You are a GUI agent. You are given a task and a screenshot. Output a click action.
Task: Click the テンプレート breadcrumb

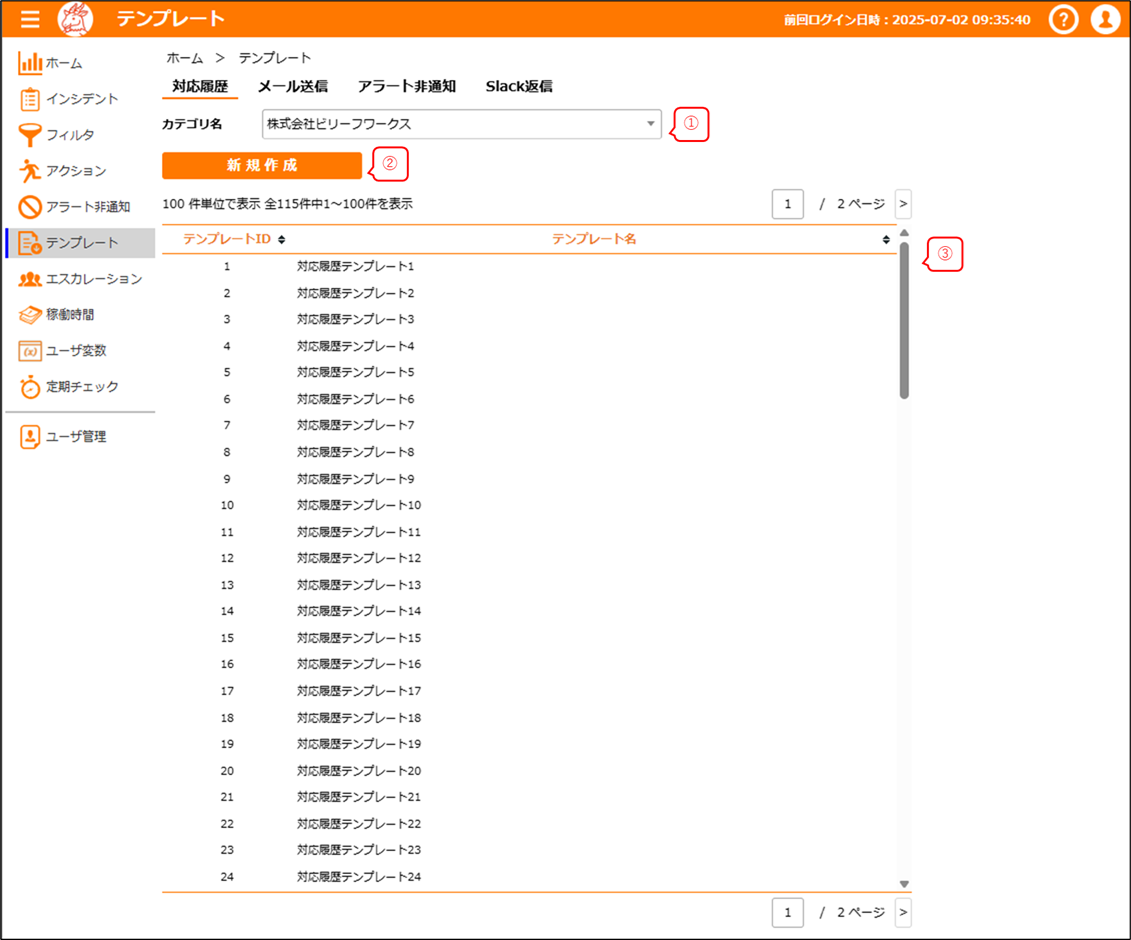coord(275,58)
